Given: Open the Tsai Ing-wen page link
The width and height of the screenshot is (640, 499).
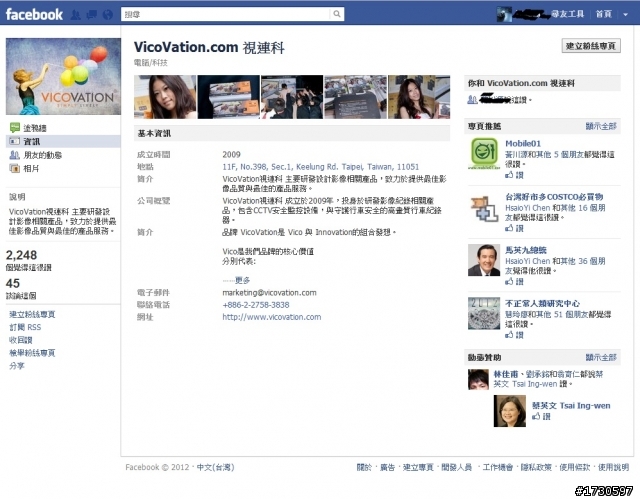Looking at the screenshot, I should click(571, 406).
